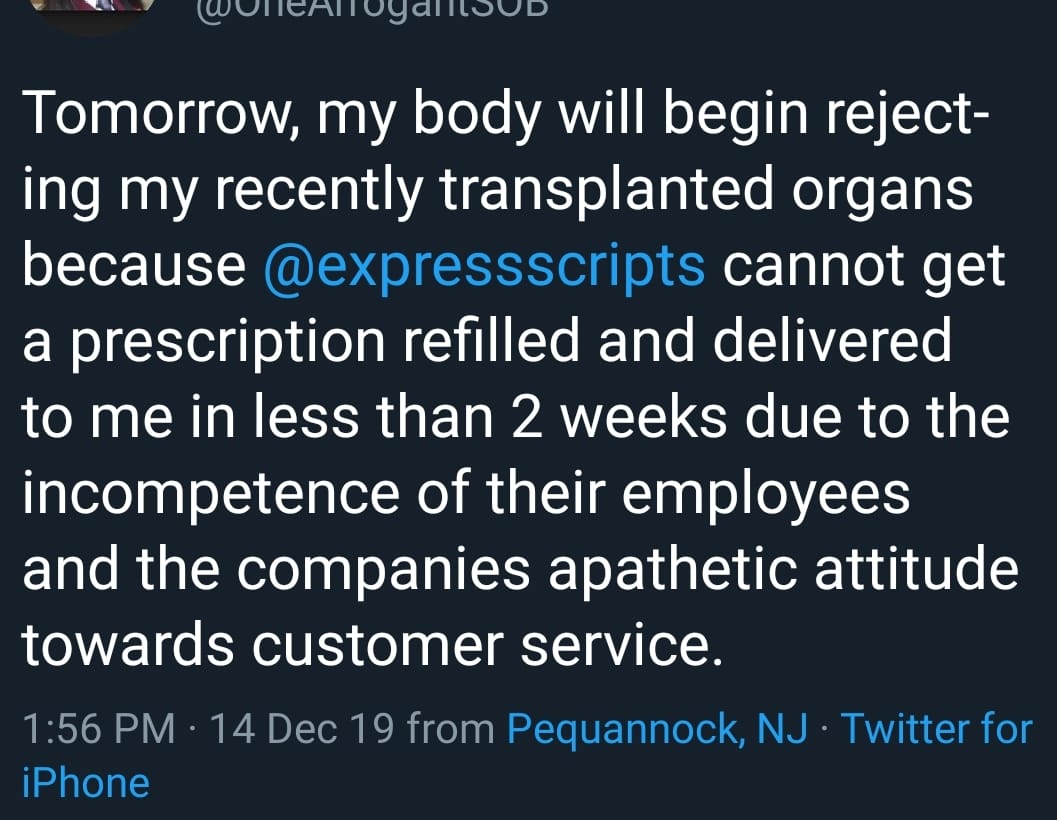Click the word 'from' before the location
This screenshot has height=820, width=1057.
[x=451, y=729]
